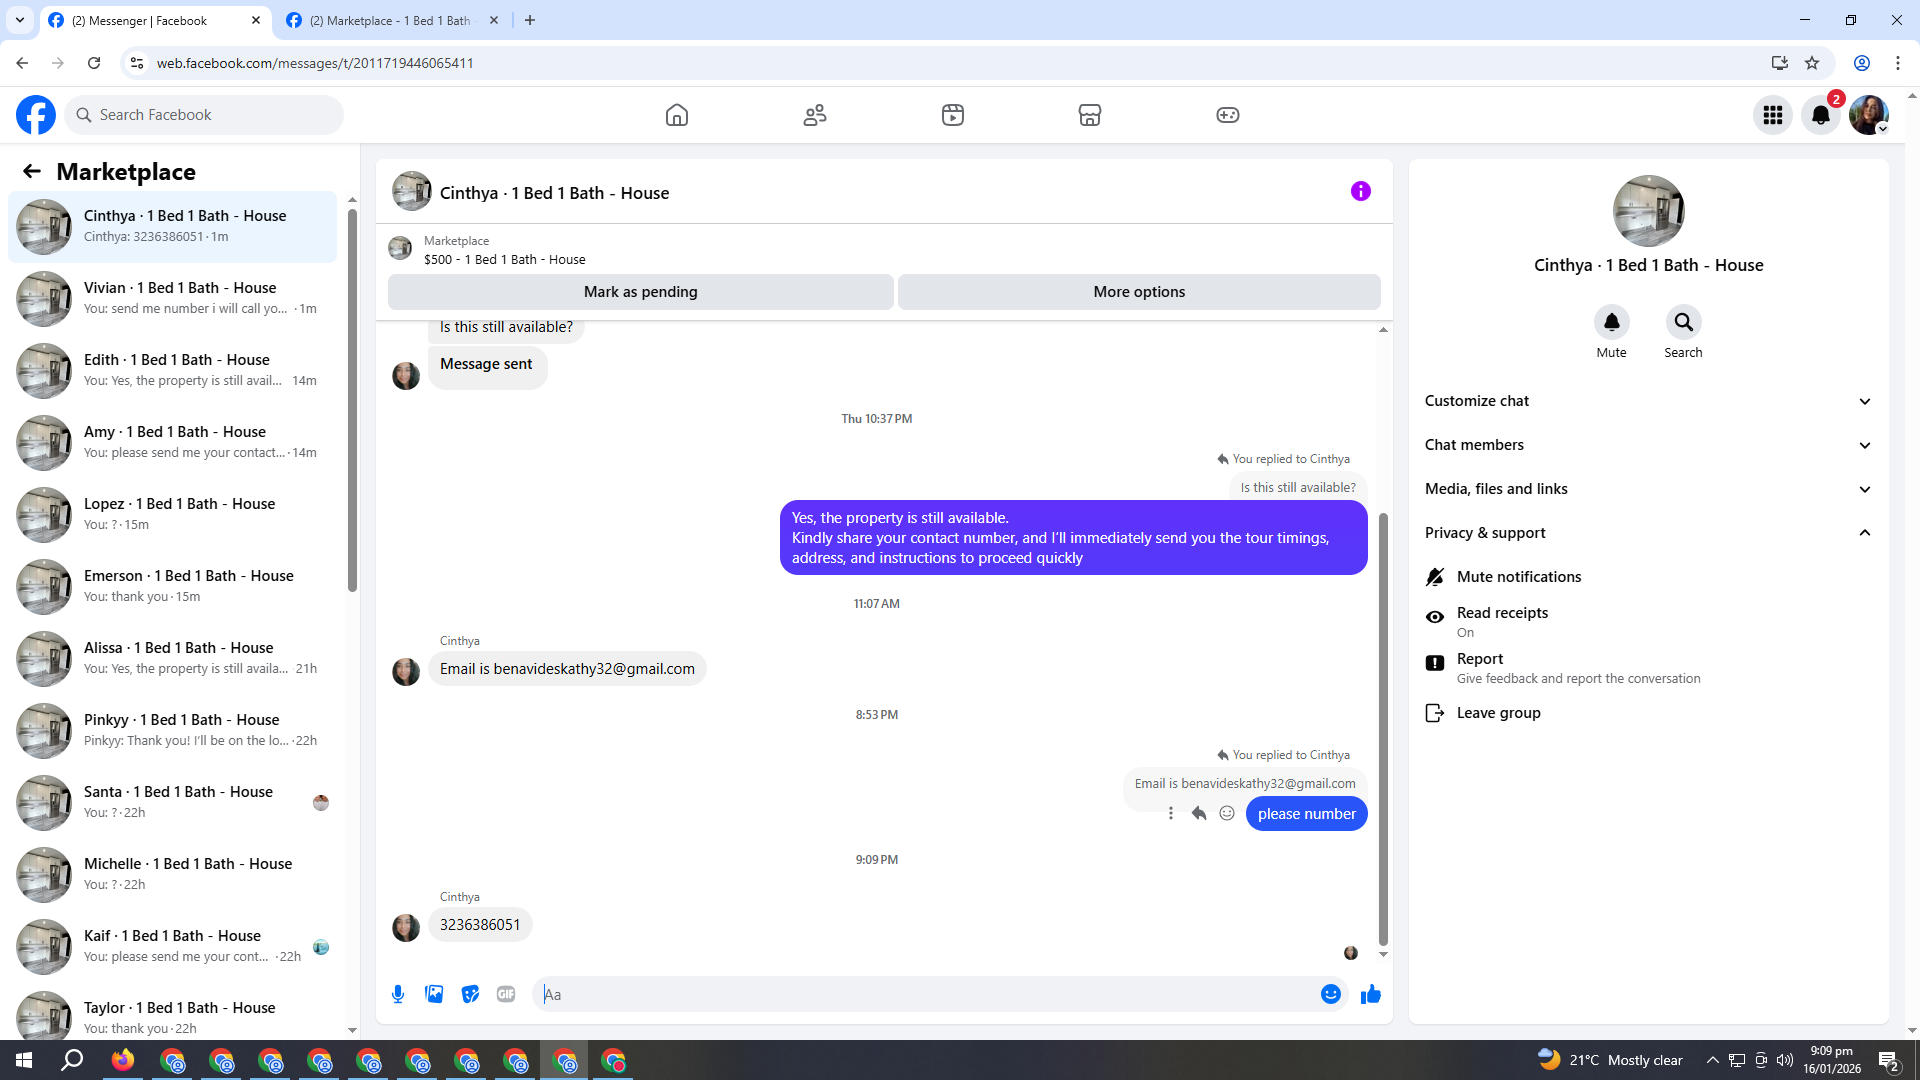Send a thumbs-up like
Viewport: 1920px width, 1080px height.
[1370, 994]
